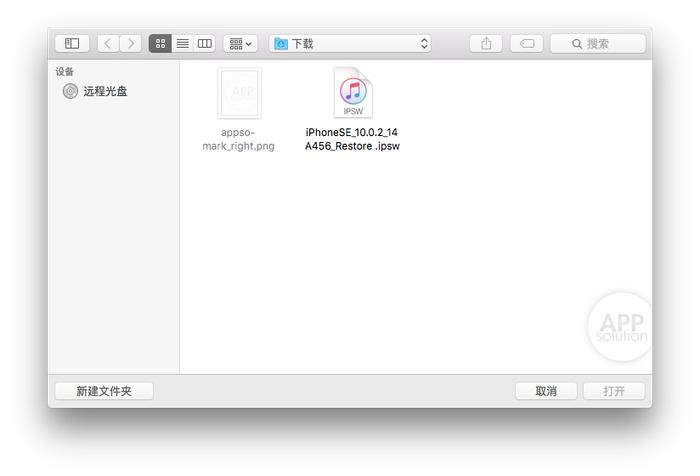700x476 pixels.
Task: Go forward with the right arrow
Action: [x=130, y=43]
